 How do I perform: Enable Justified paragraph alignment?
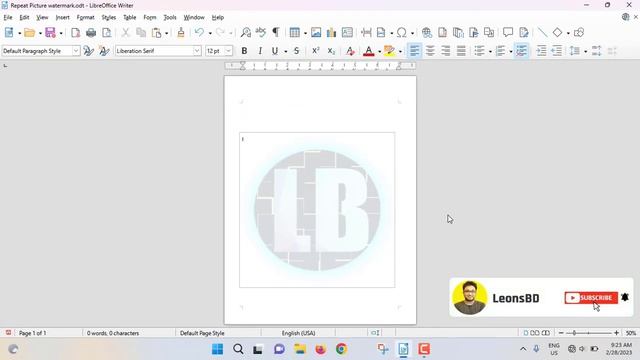(x=461, y=51)
